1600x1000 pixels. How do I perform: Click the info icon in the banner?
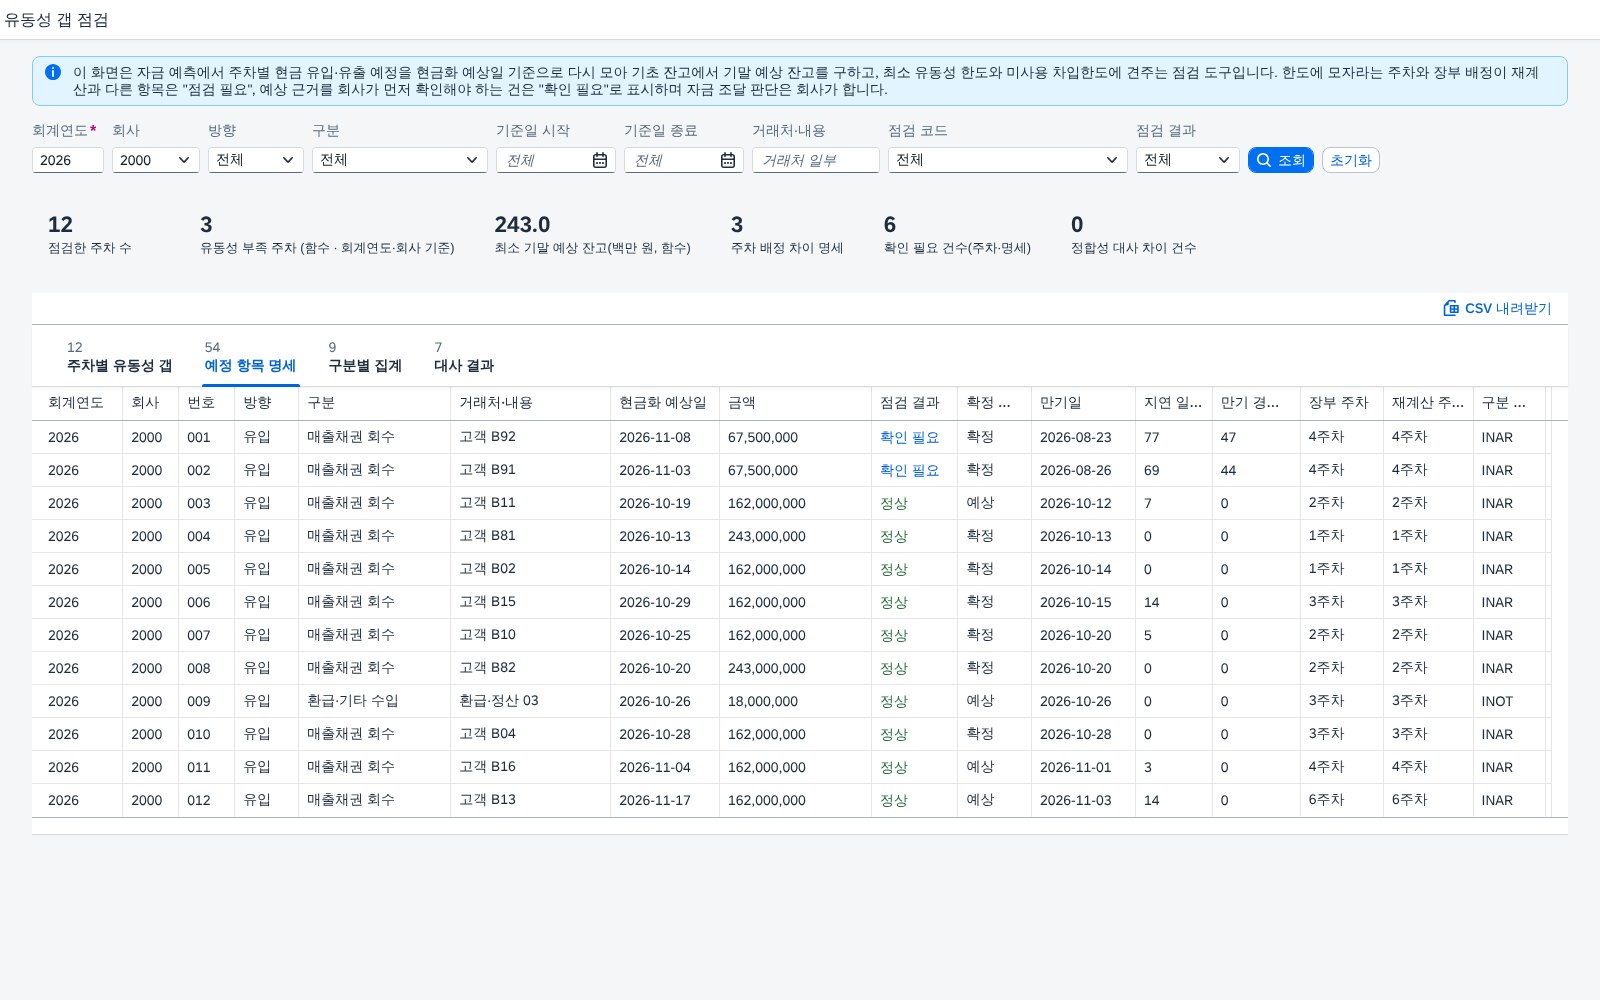click(53, 72)
